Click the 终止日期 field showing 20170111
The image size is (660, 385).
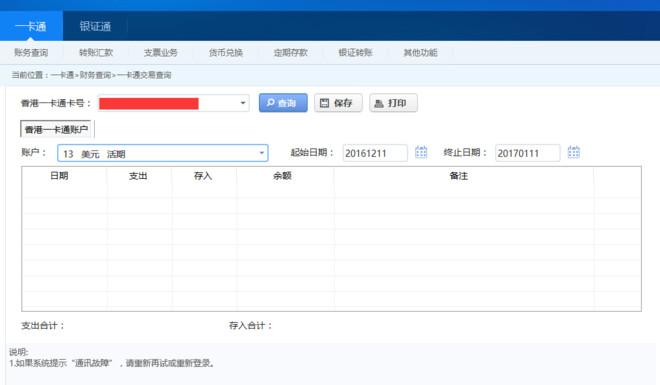pyautogui.click(x=527, y=153)
